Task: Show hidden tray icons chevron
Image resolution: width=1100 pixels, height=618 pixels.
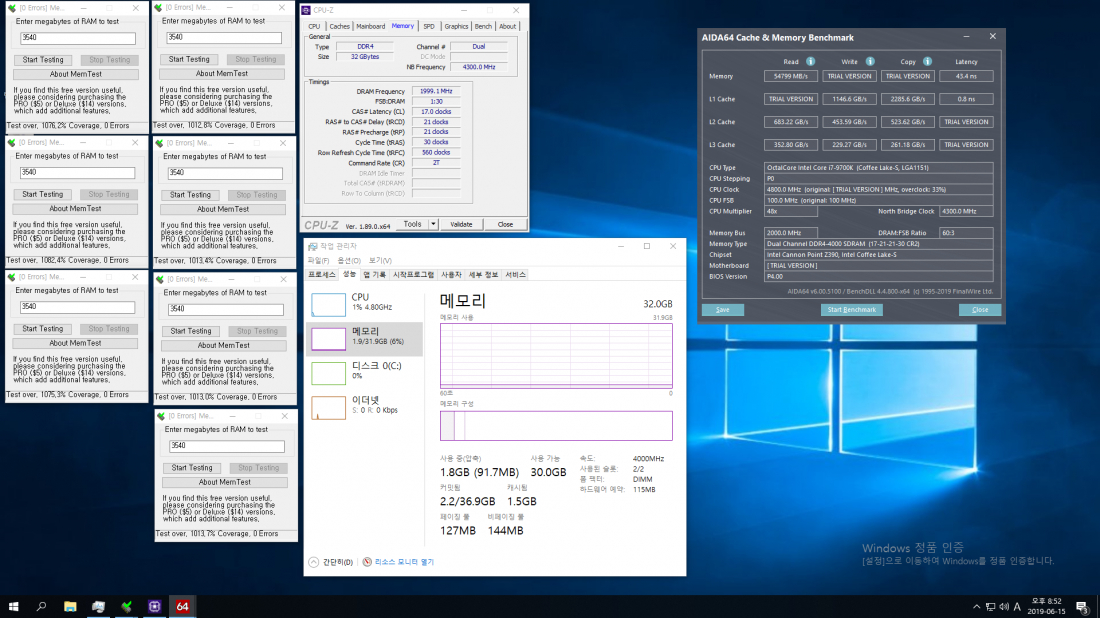Action: pos(976,607)
